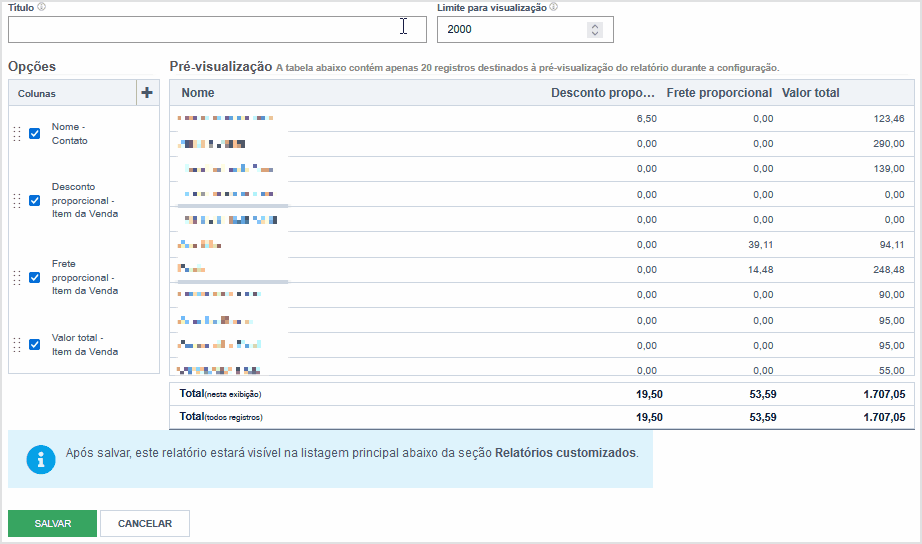Click the Limite para visualização field showing 2000
The height and width of the screenshot is (544, 922).
pyautogui.click(x=525, y=29)
